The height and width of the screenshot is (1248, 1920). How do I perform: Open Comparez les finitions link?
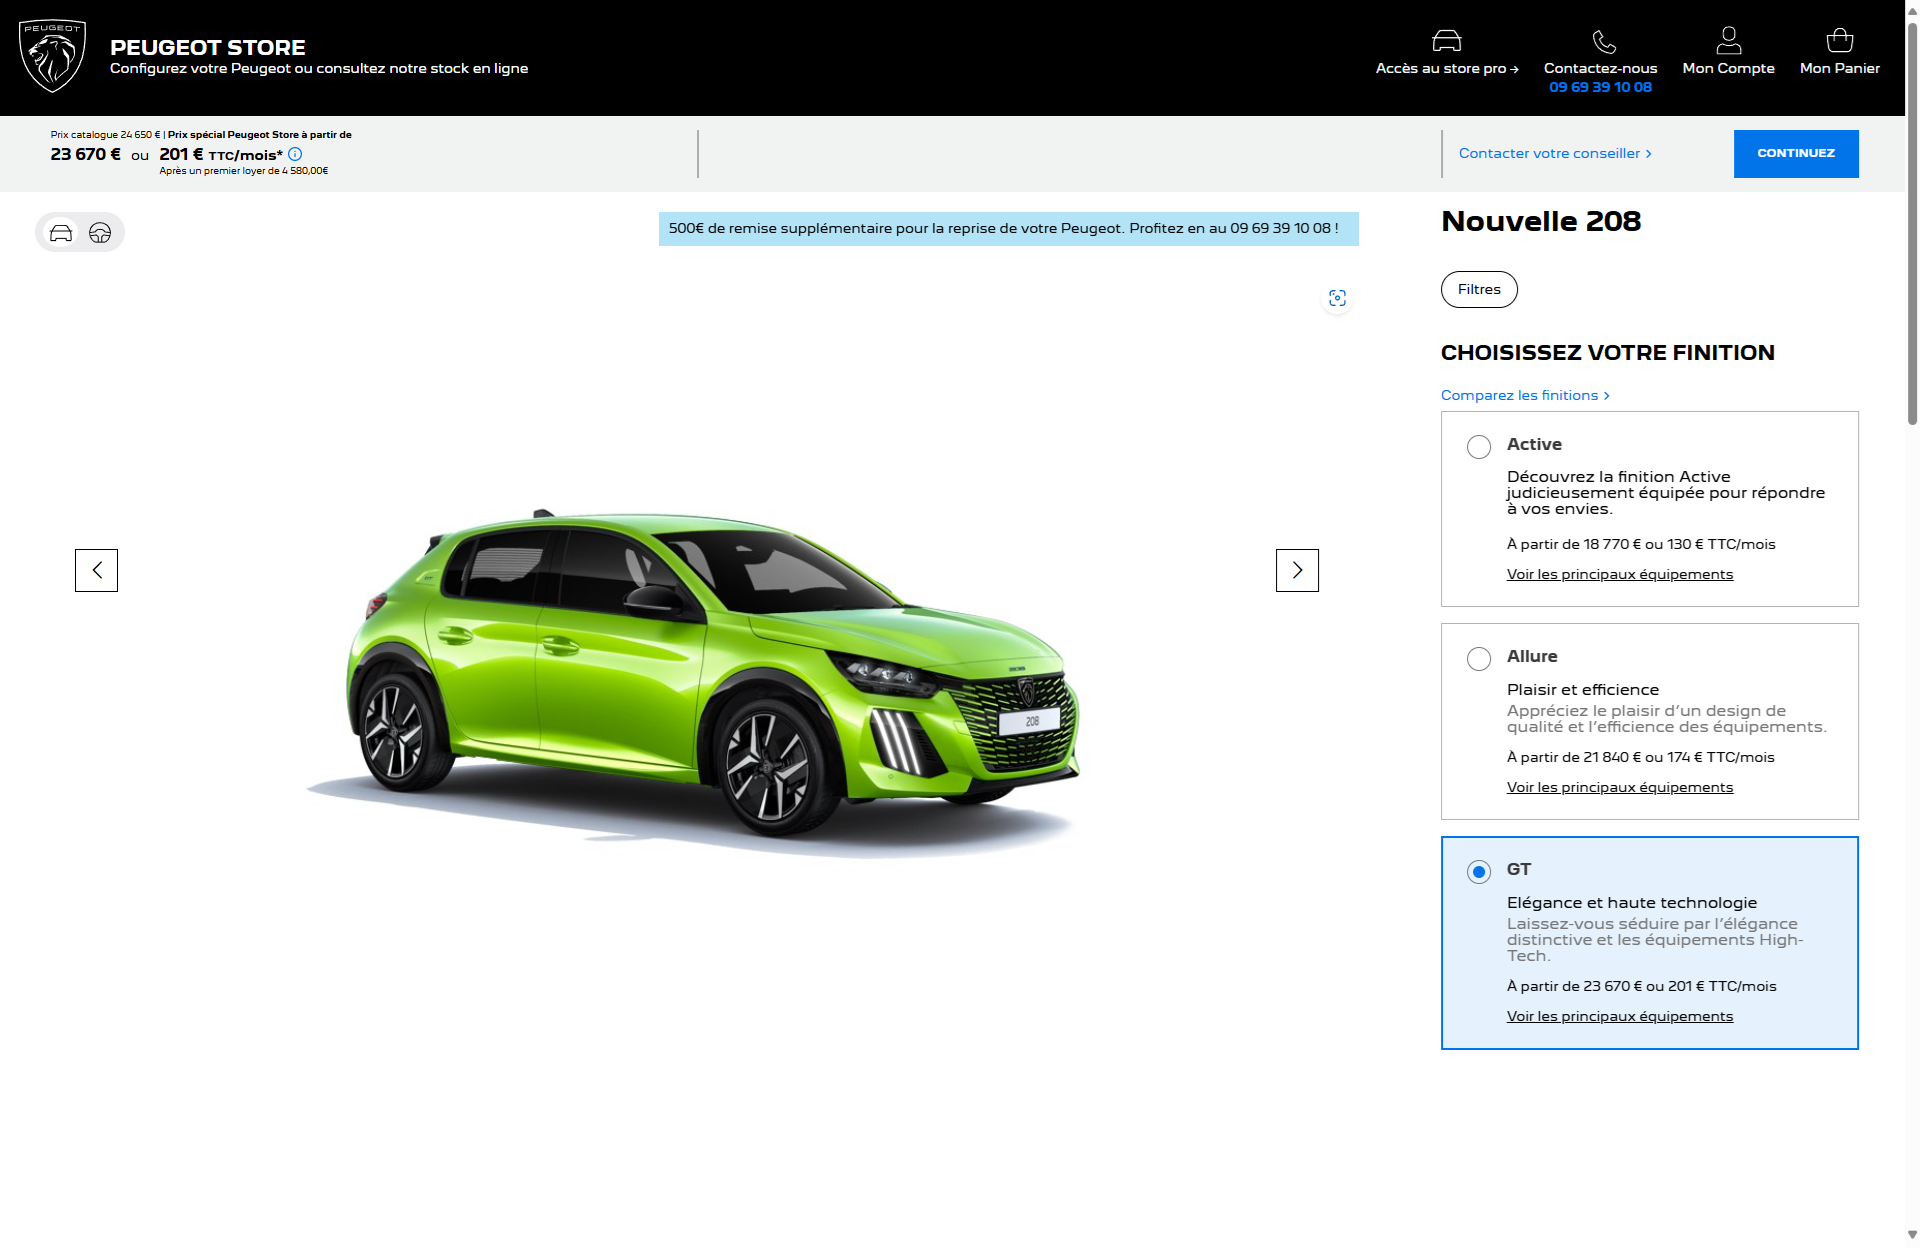(x=1524, y=395)
